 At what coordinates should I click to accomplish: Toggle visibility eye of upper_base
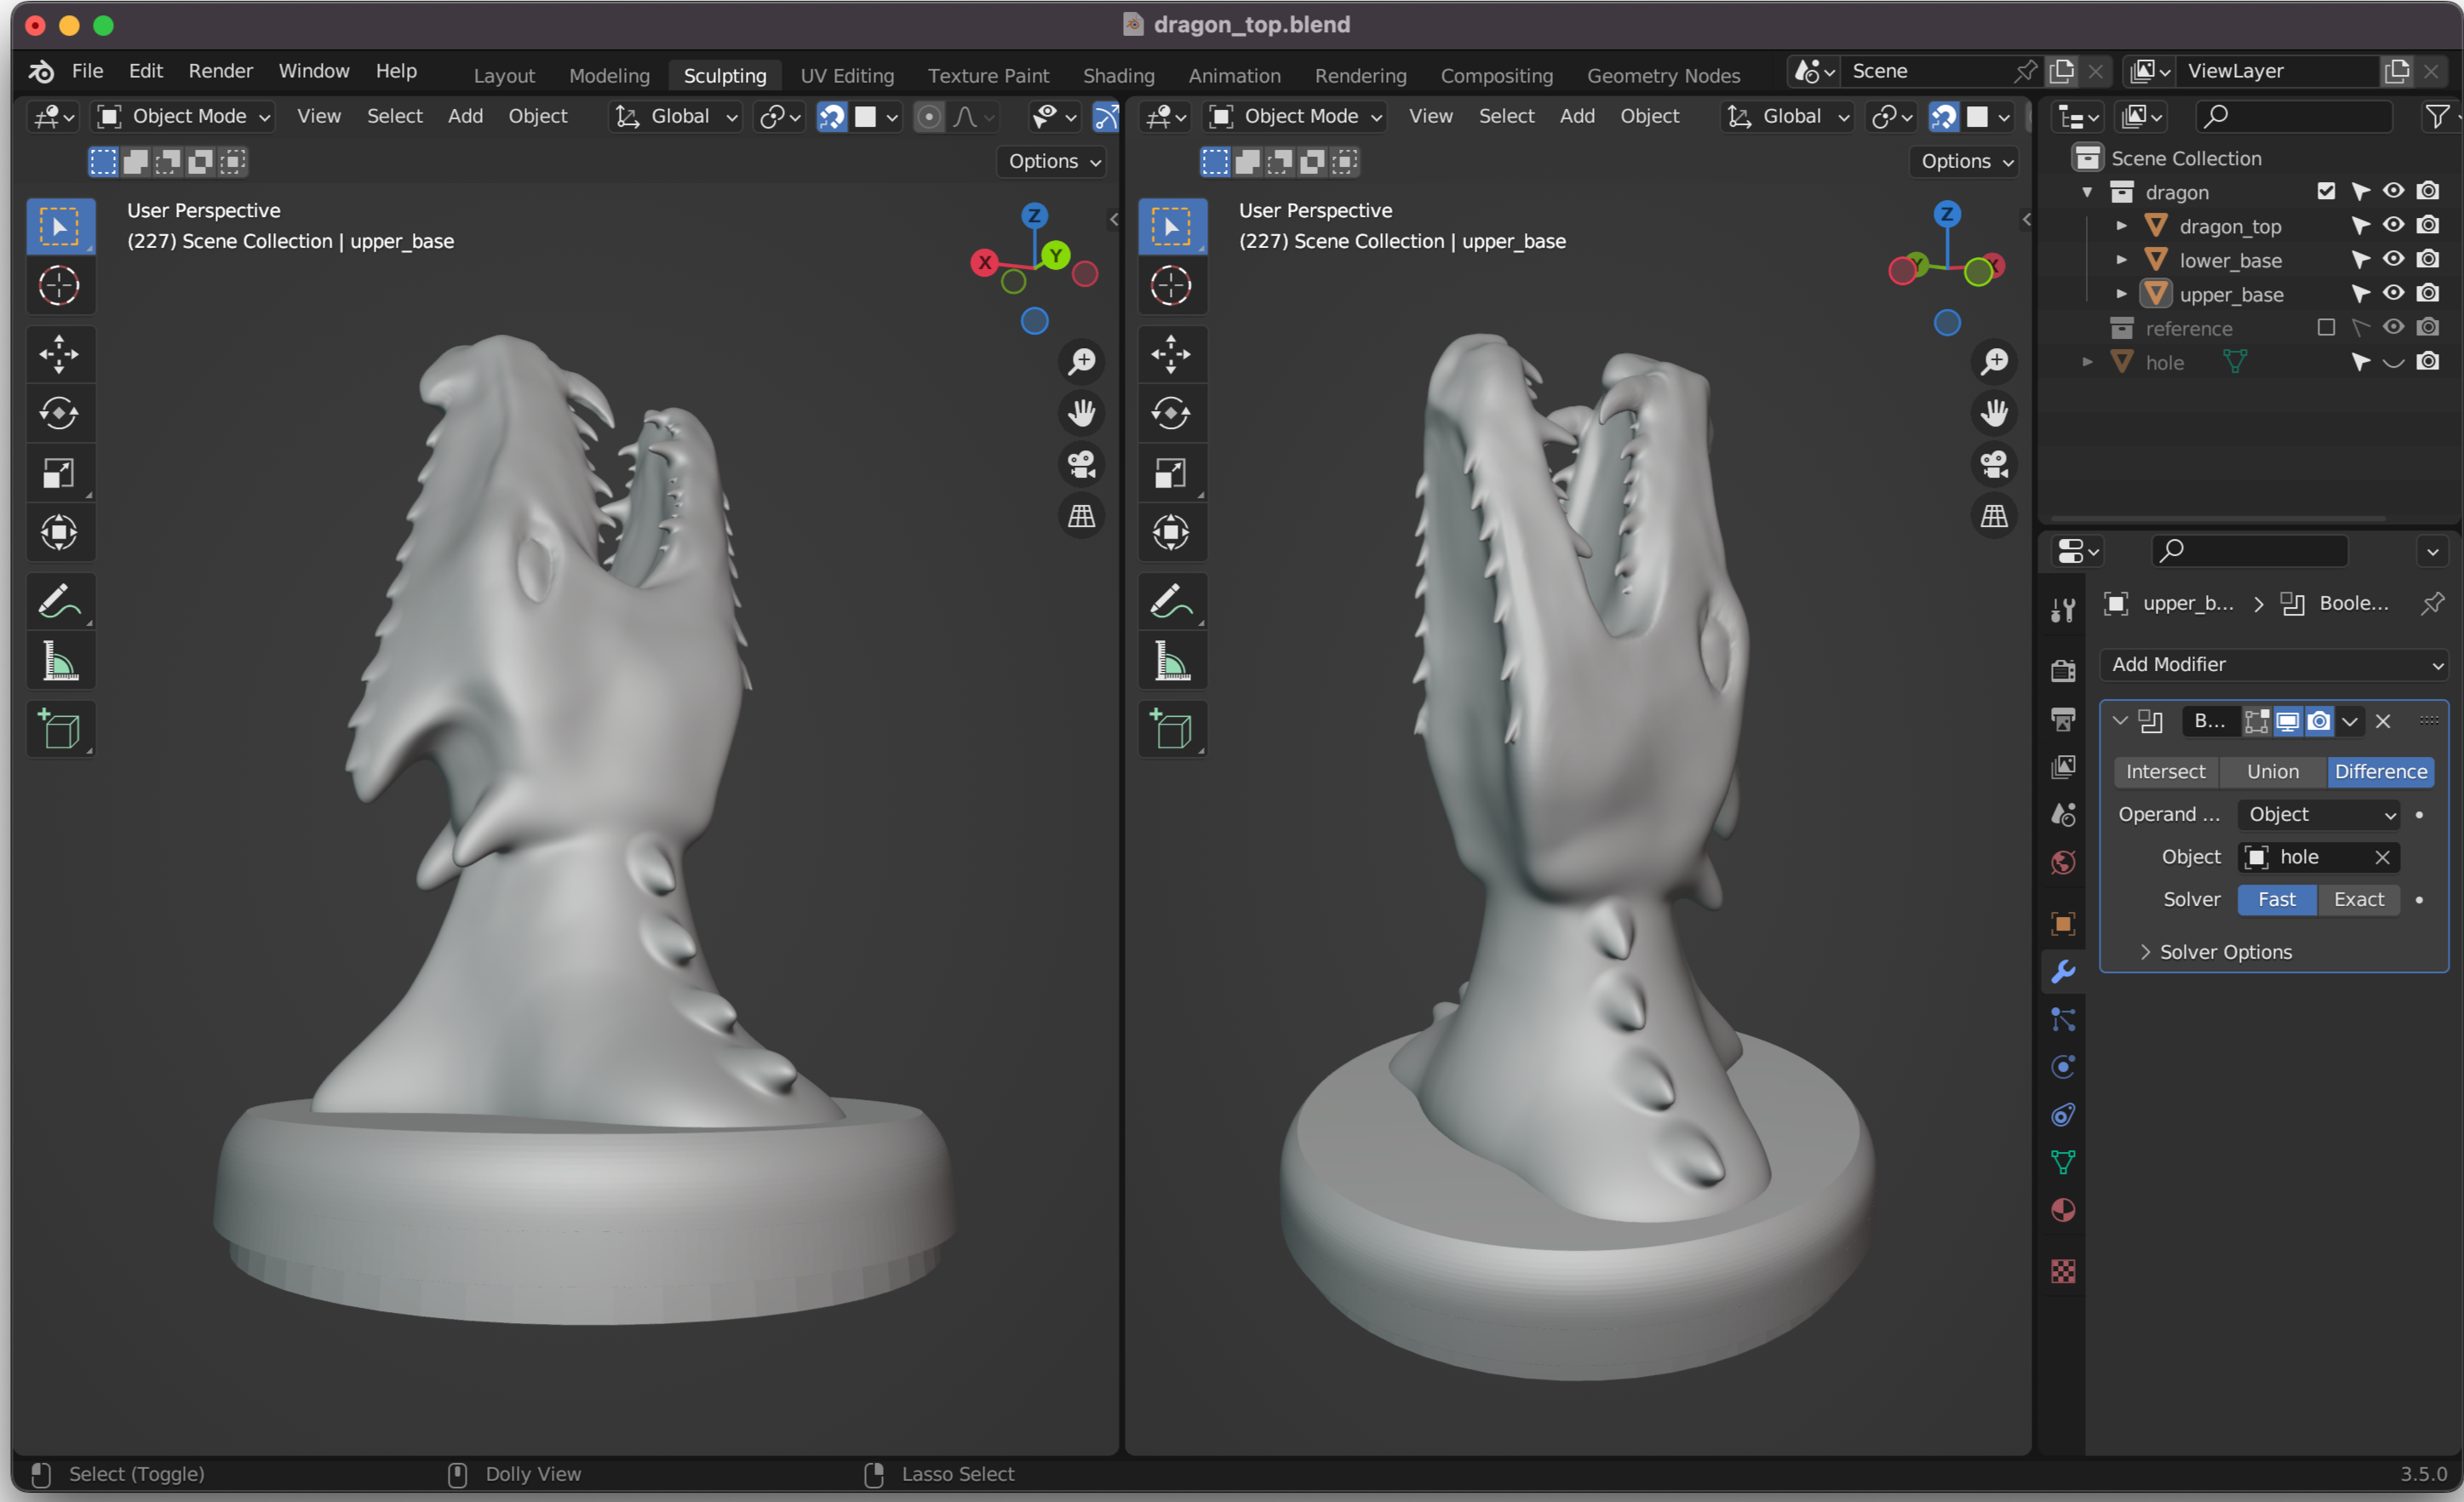2393,293
